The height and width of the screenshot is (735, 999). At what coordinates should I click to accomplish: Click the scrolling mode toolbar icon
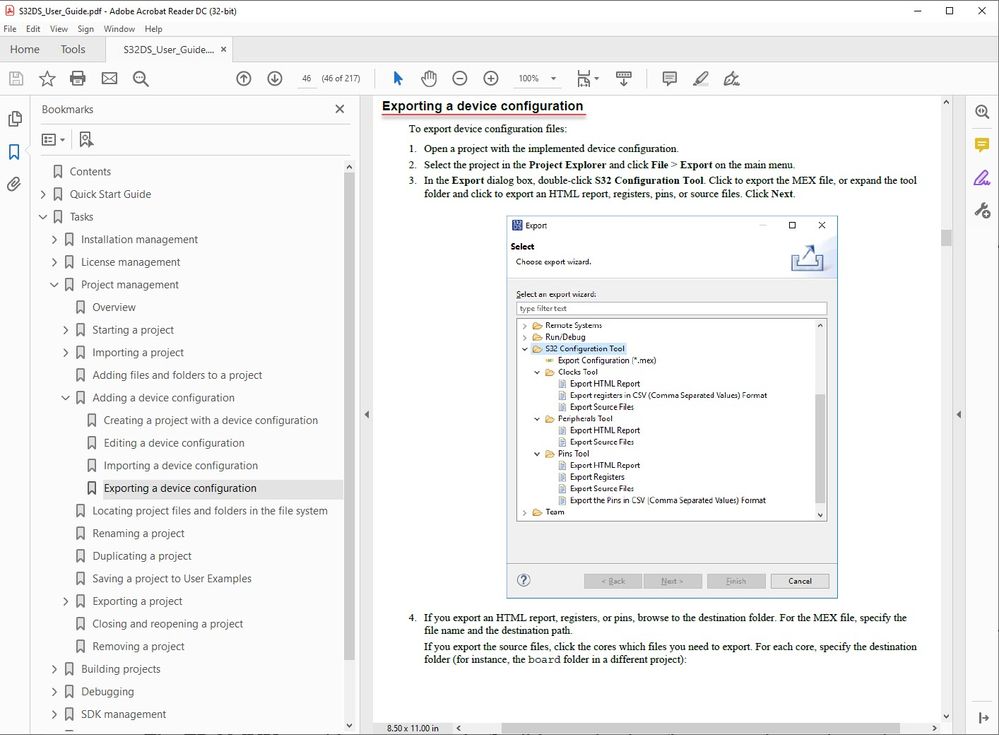click(624, 78)
